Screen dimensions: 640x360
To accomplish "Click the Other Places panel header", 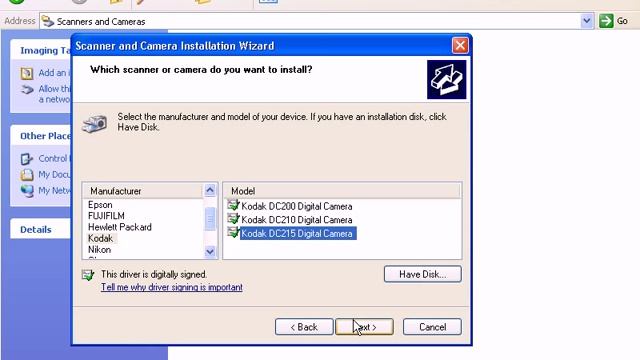I will [x=40, y=136].
